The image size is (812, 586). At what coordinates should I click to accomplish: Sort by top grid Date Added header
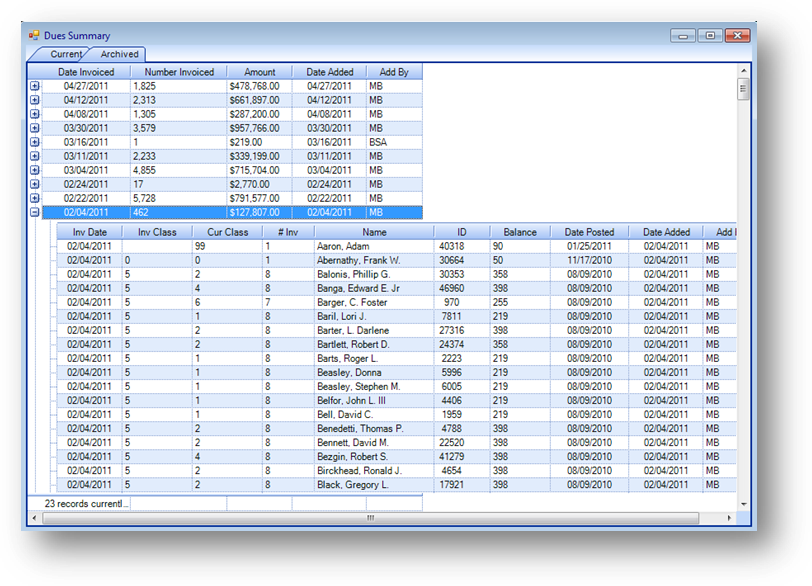click(x=329, y=72)
